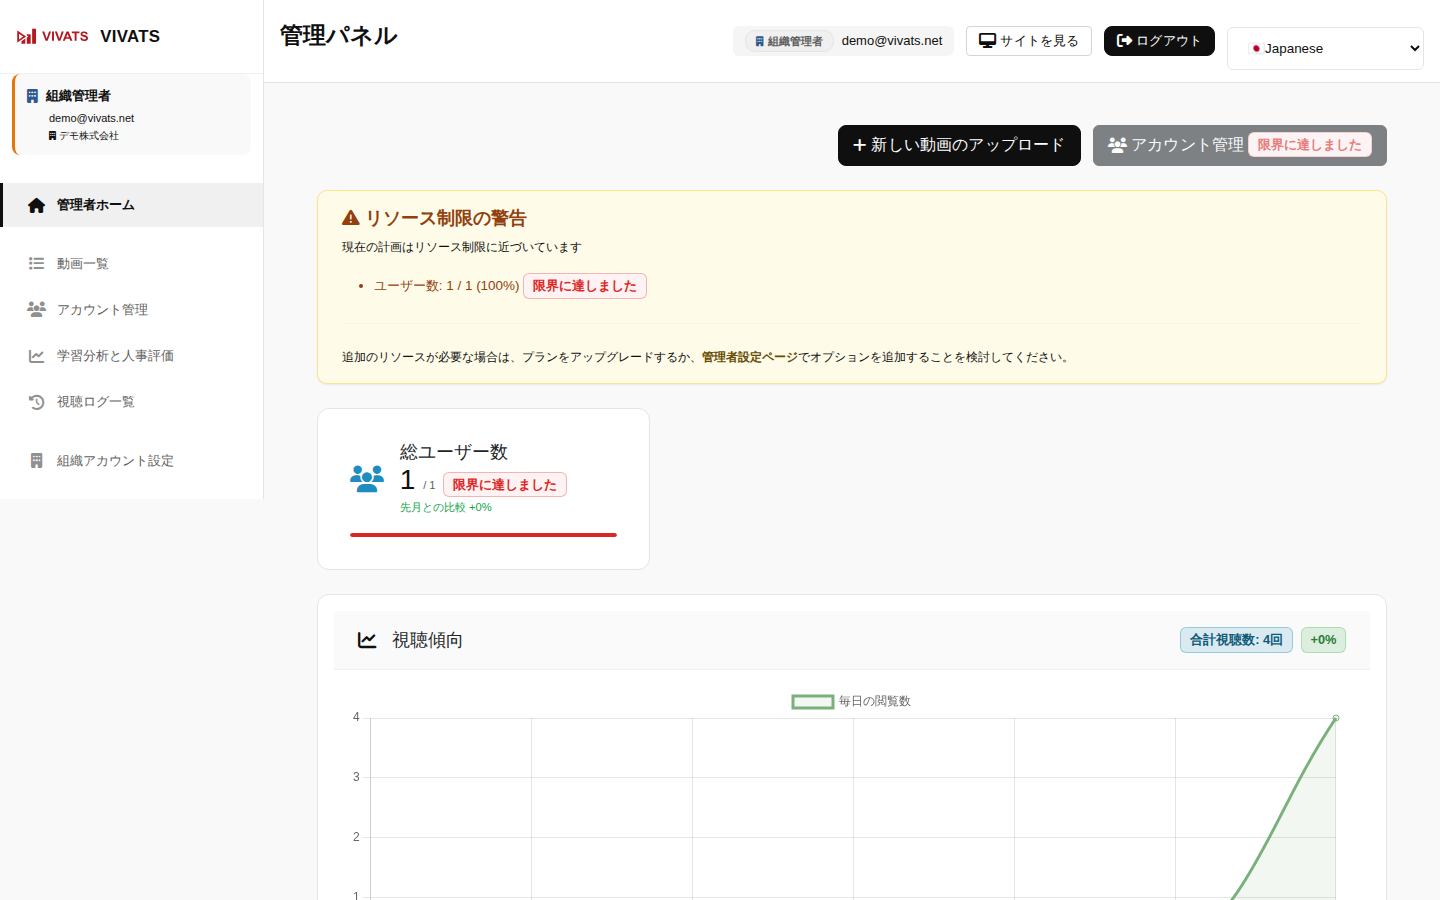Open 組織アカウント設定 menu item
This screenshot has width=1440, height=900.
coord(132,461)
